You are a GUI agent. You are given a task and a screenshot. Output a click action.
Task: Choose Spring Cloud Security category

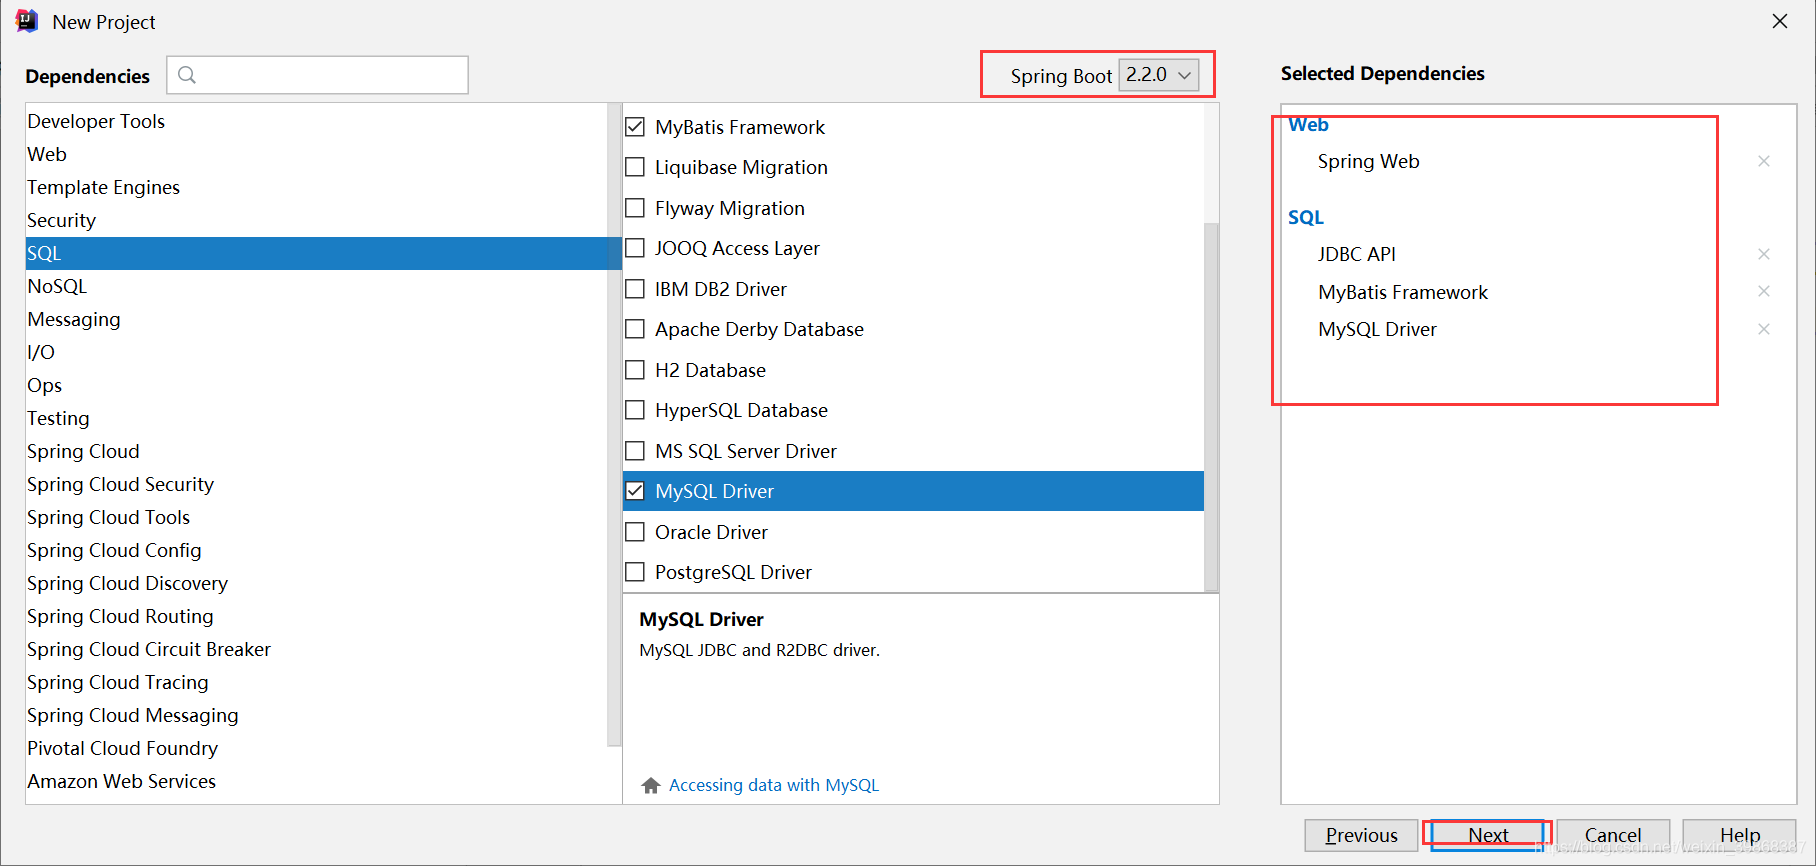pyautogui.click(x=316, y=484)
